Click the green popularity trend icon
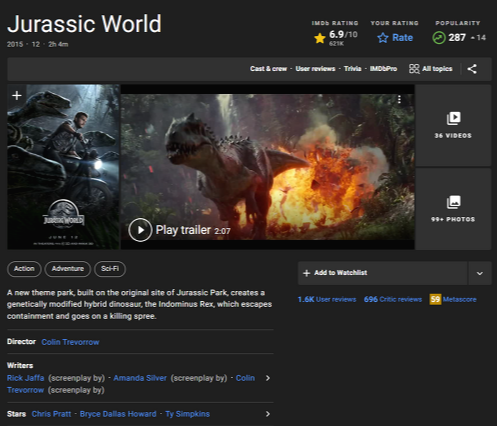This screenshot has width=497, height=426. (x=439, y=38)
